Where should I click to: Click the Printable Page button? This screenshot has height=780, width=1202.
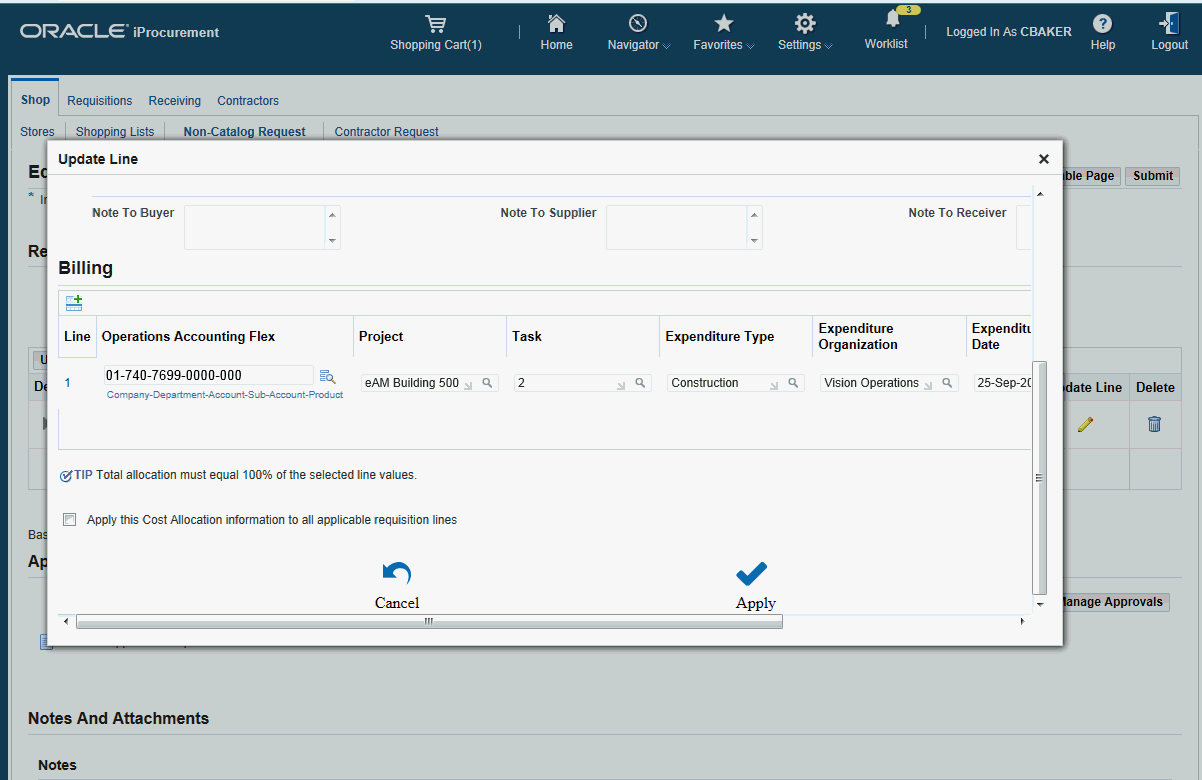click(1090, 176)
